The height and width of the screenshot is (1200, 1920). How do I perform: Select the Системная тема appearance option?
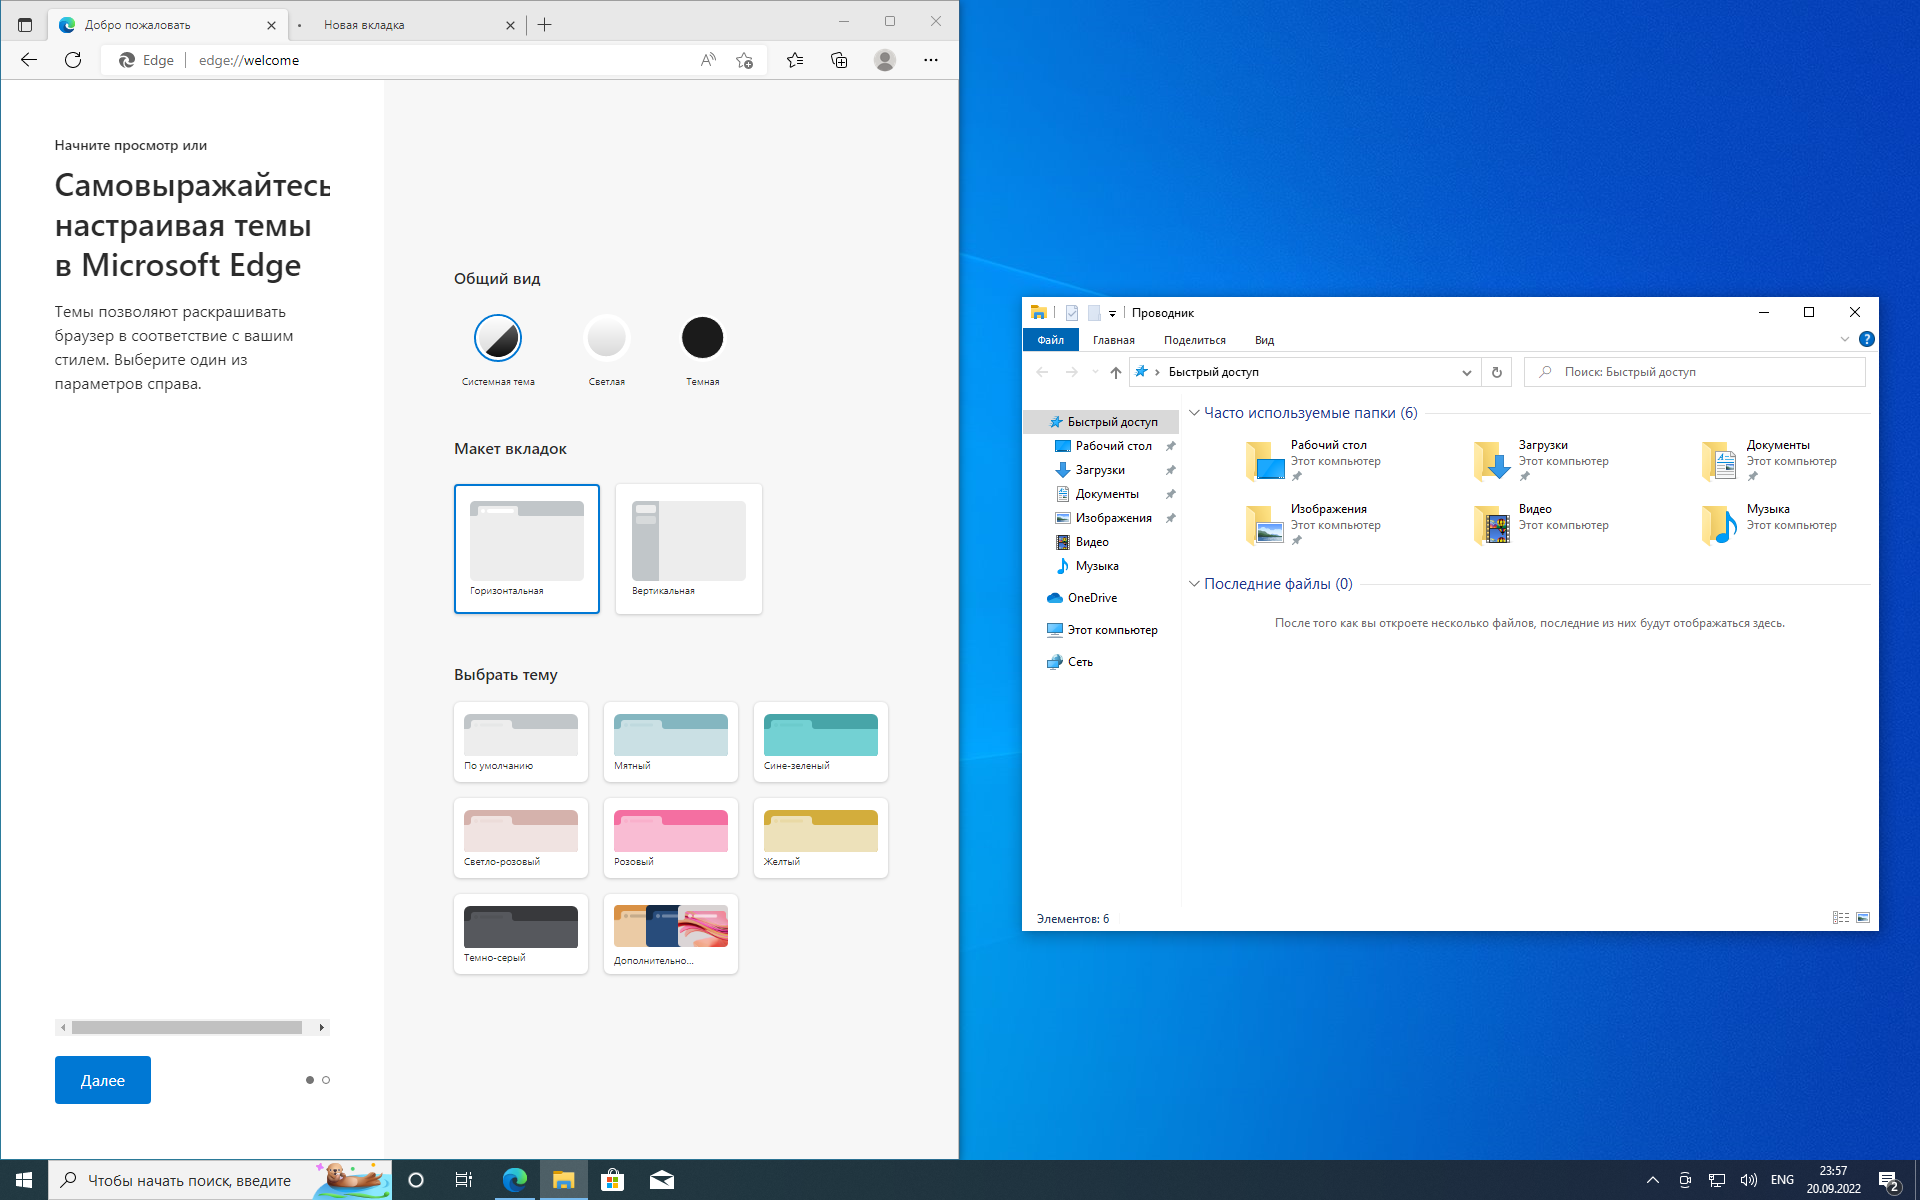click(498, 338)
